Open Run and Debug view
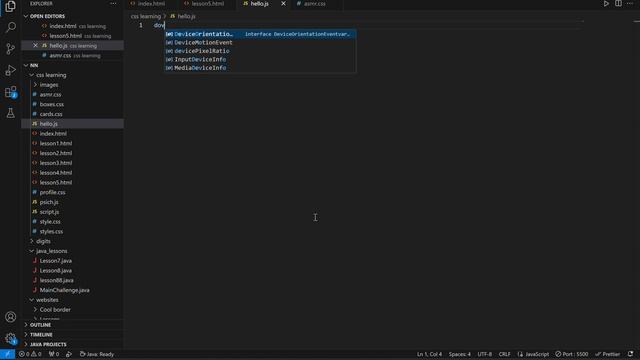Screen dimensions: 640x360 10,70
